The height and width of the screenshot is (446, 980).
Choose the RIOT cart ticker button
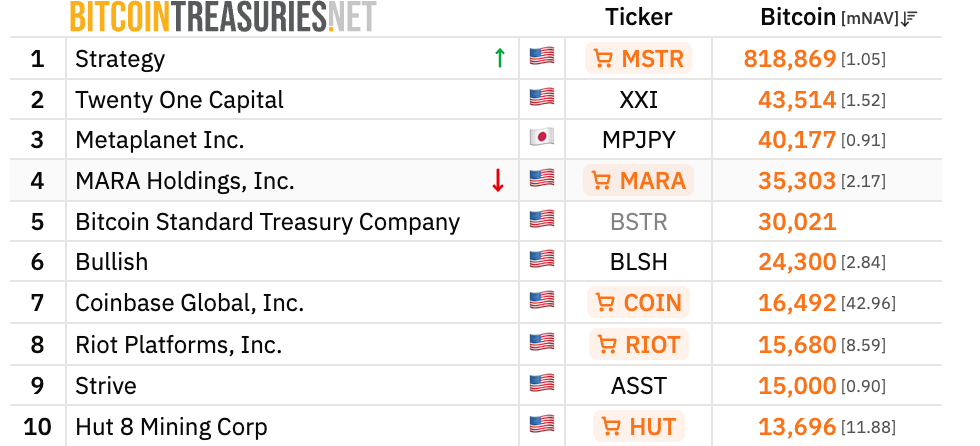coord(638,344)
